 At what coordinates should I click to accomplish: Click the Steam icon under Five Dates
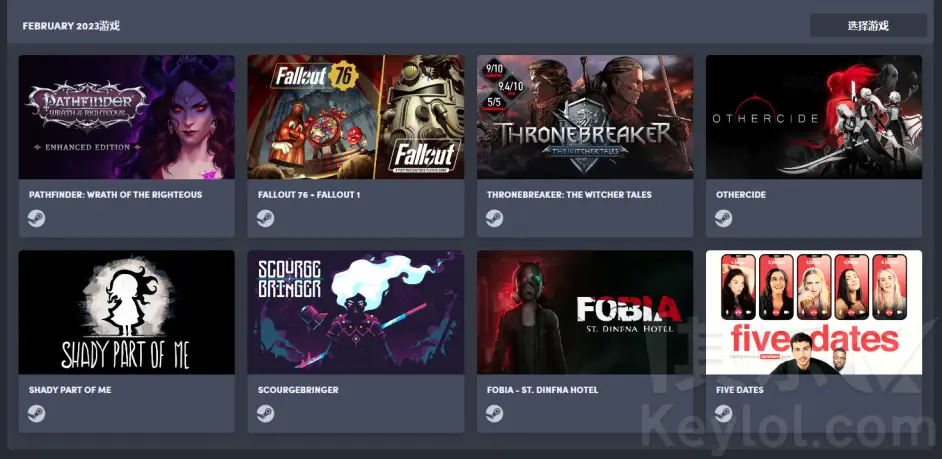(723, 413)
